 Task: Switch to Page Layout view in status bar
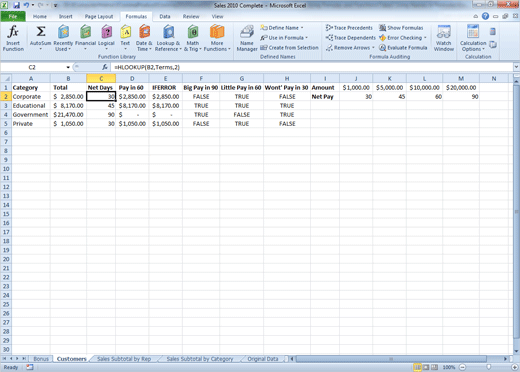426,367
